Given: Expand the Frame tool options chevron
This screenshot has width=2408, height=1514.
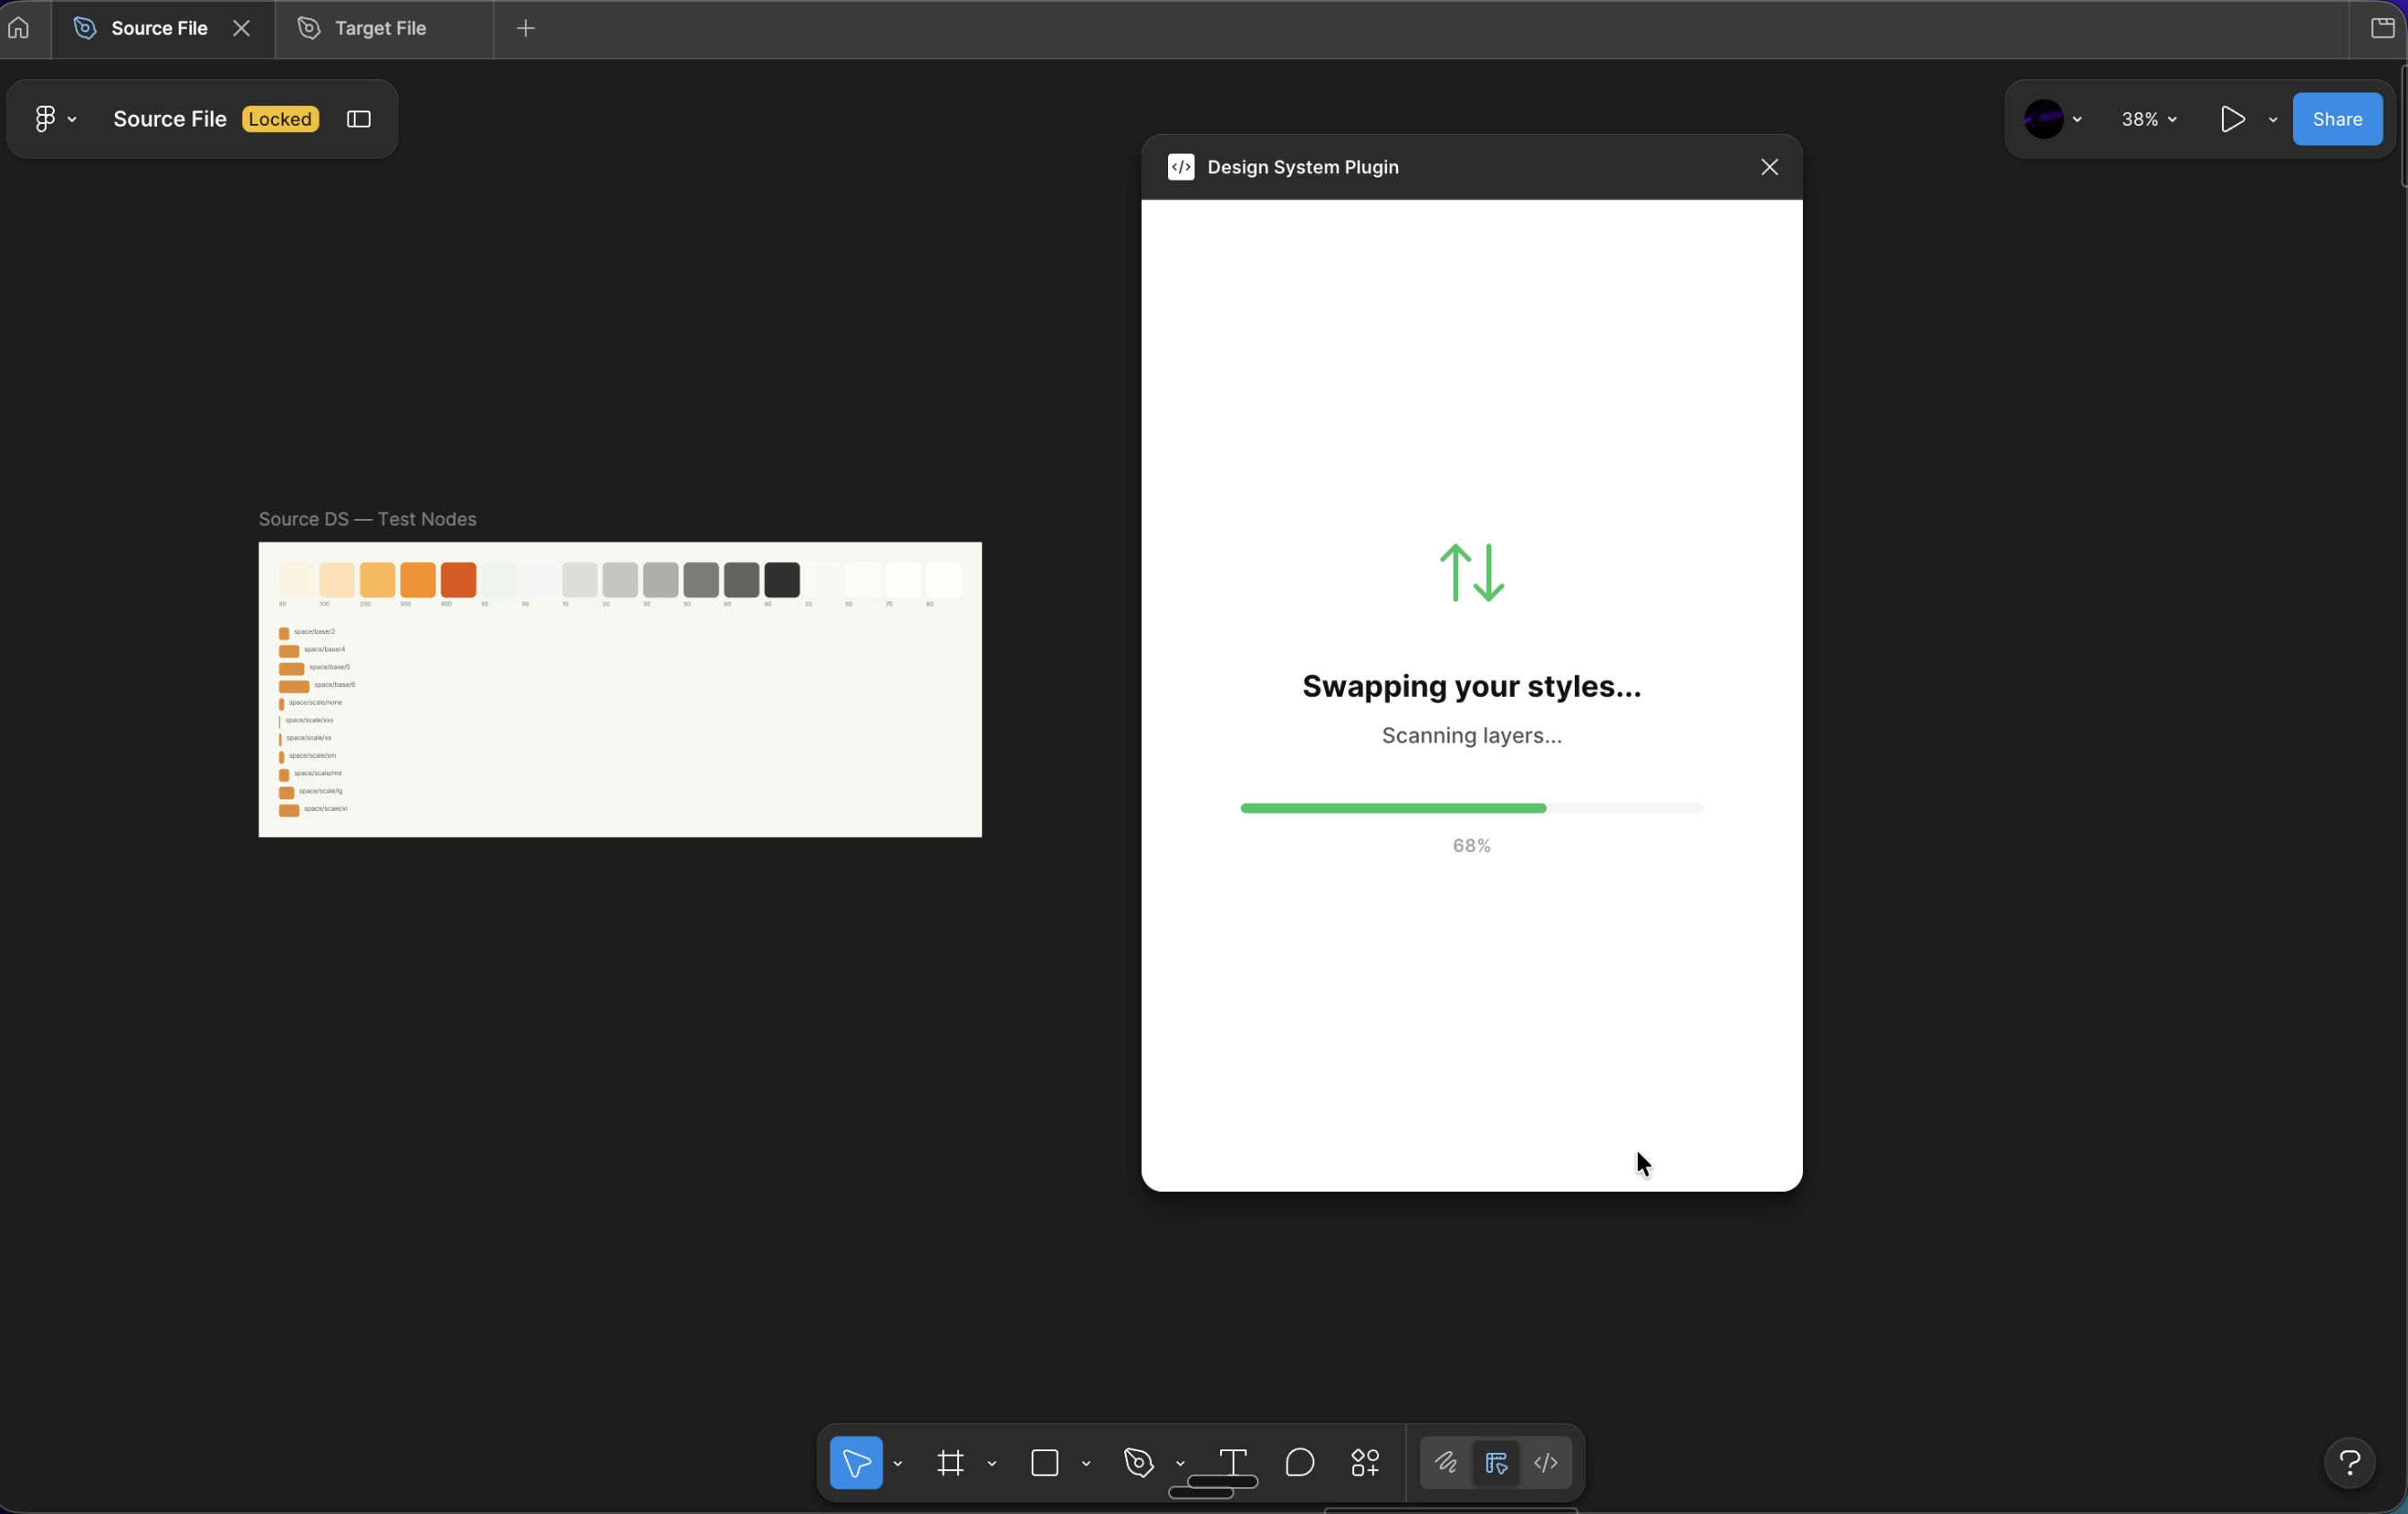Looking at the screenshot, I should (992, 1464).
